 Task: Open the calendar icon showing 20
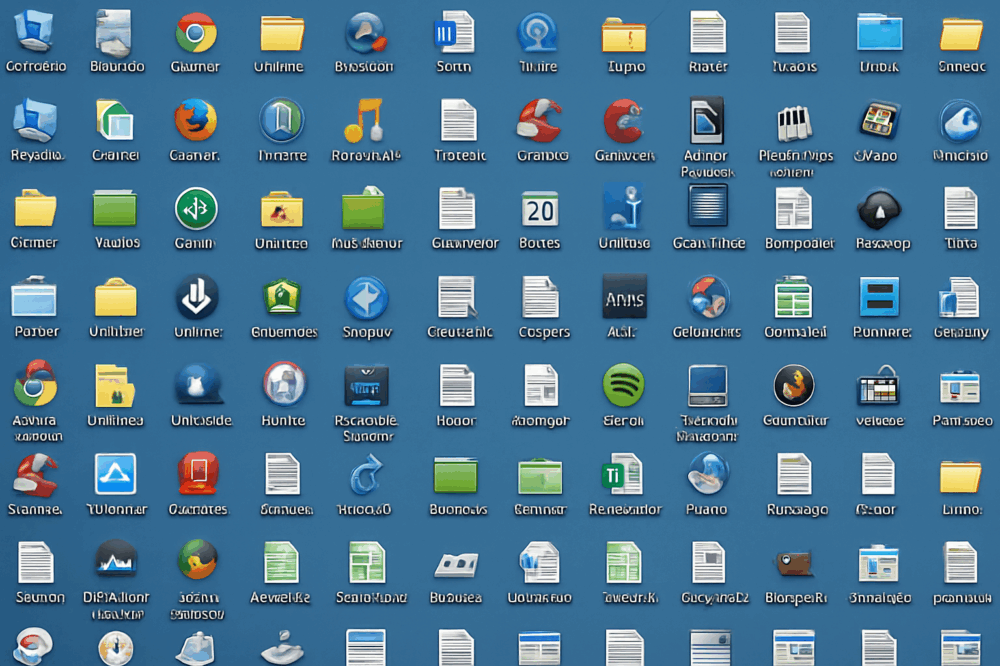(540, 209)
